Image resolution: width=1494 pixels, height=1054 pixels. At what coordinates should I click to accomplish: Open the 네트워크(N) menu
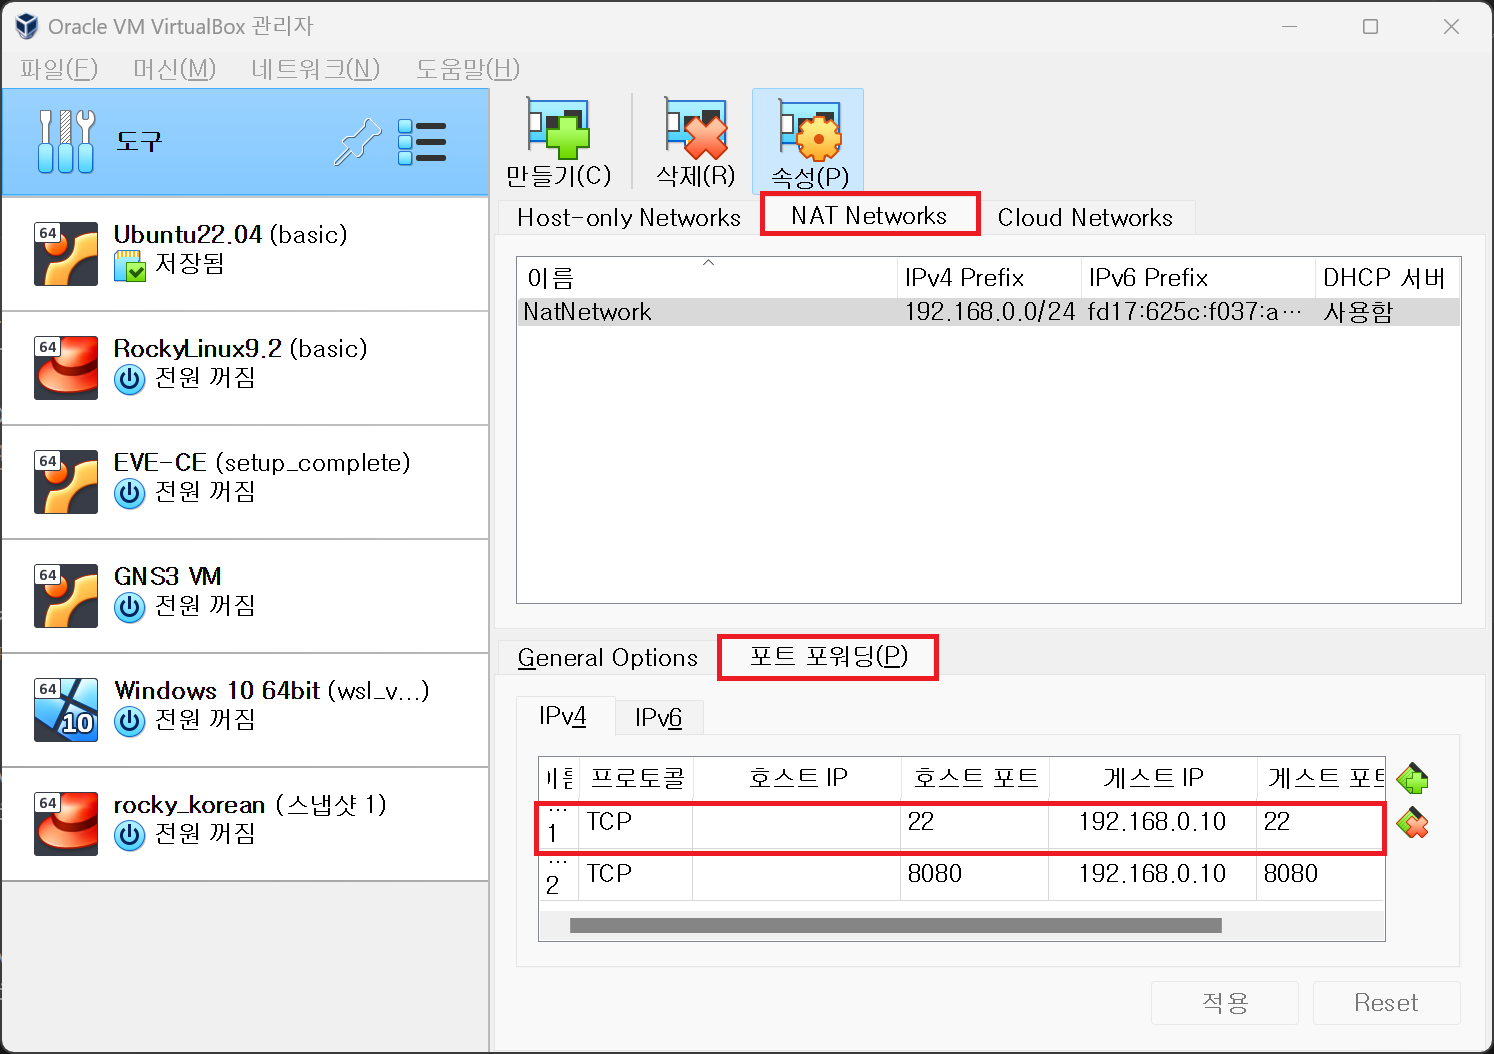[316, 69]
